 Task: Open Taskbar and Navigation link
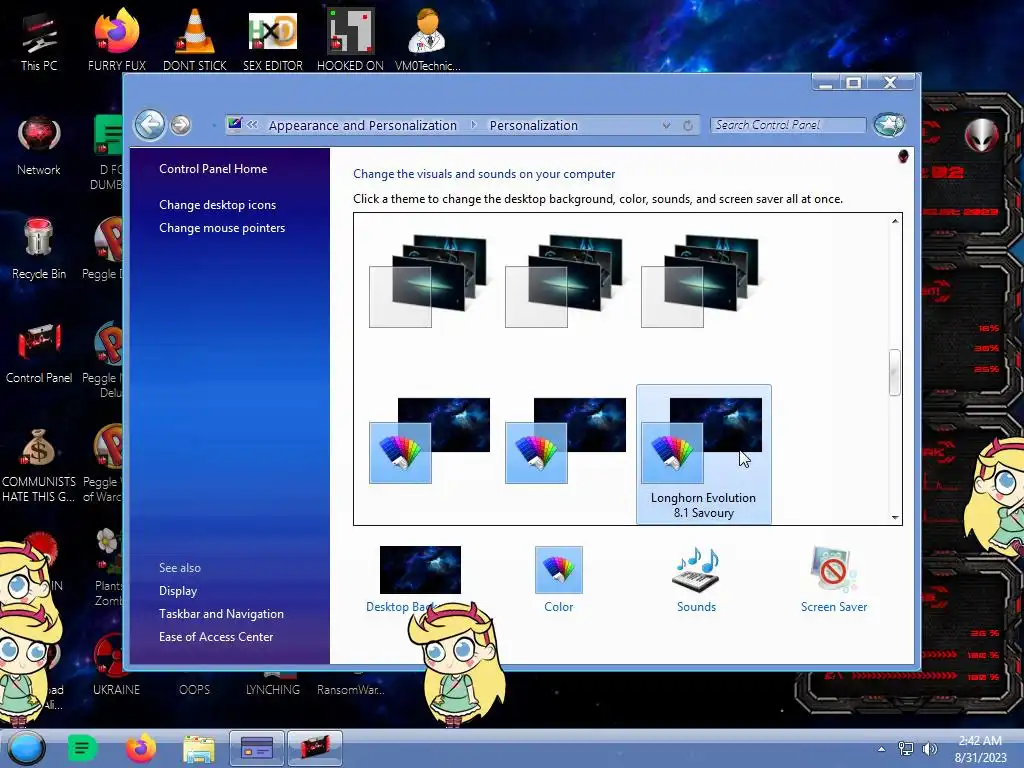click(221, 614)
